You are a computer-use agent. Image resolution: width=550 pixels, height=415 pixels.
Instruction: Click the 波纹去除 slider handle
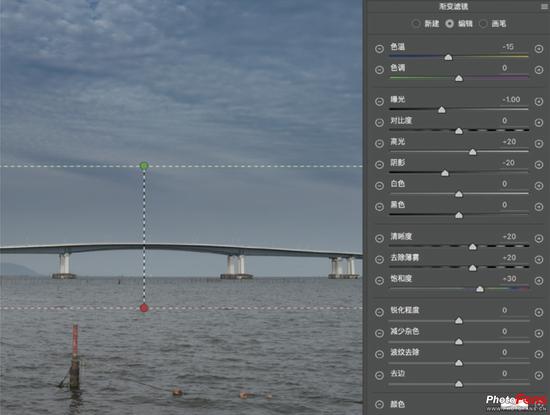pos(459,363)
